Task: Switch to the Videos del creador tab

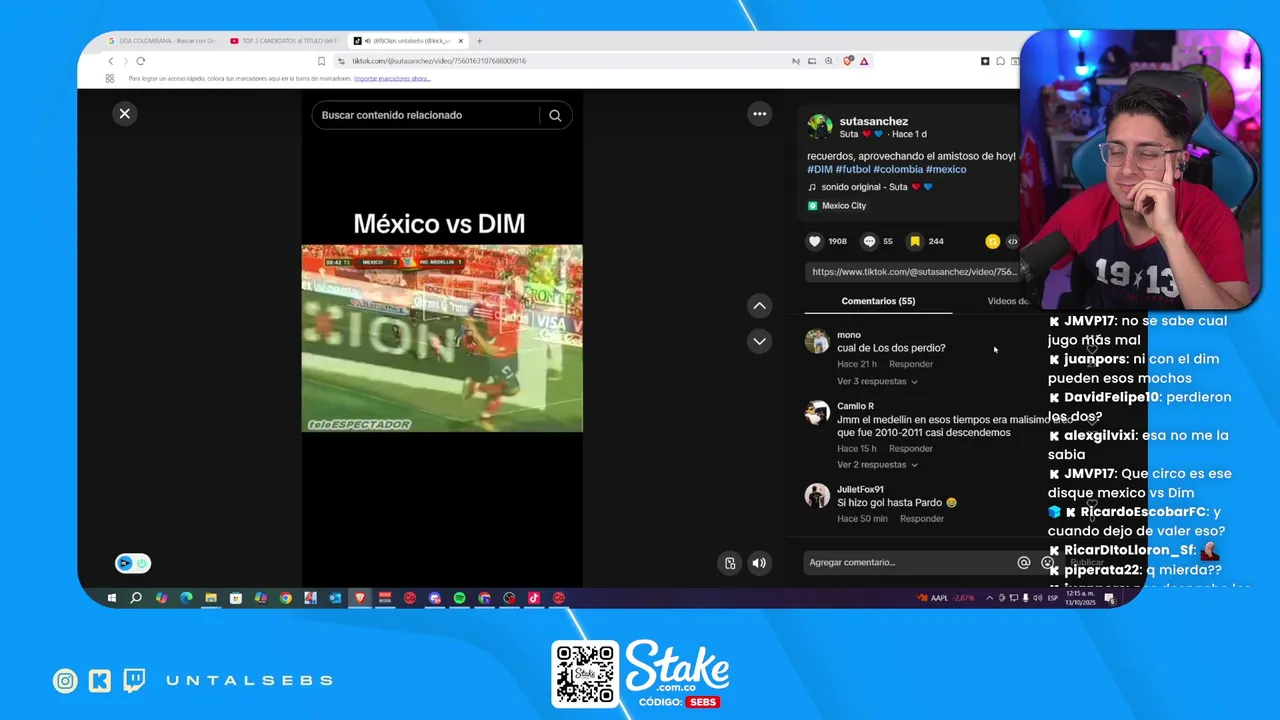Action: 1007,301
